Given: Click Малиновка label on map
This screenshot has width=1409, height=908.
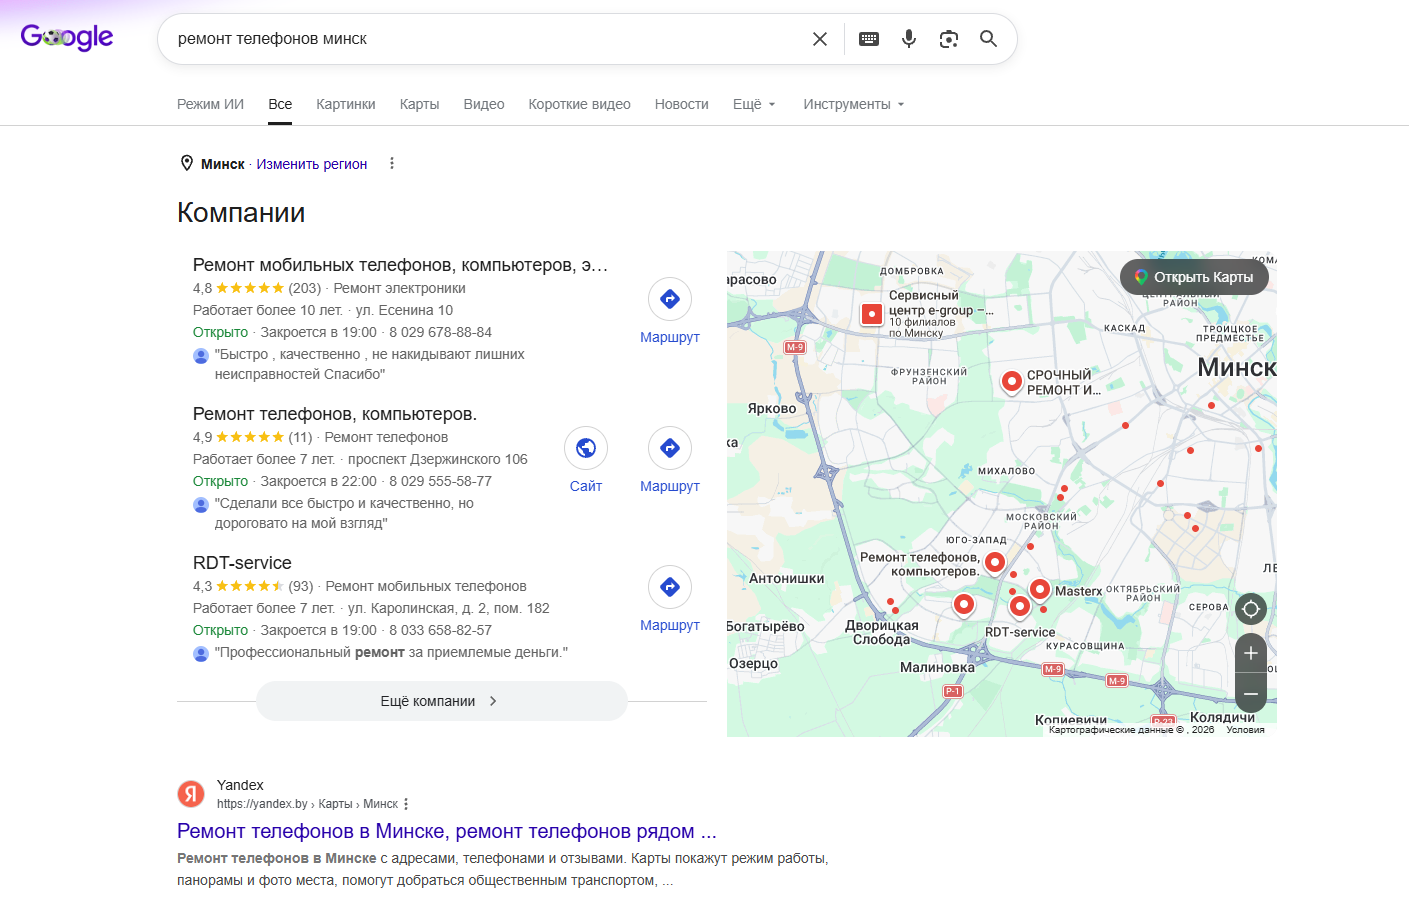Looking at the screenshot, I should [x=937, y=667].
